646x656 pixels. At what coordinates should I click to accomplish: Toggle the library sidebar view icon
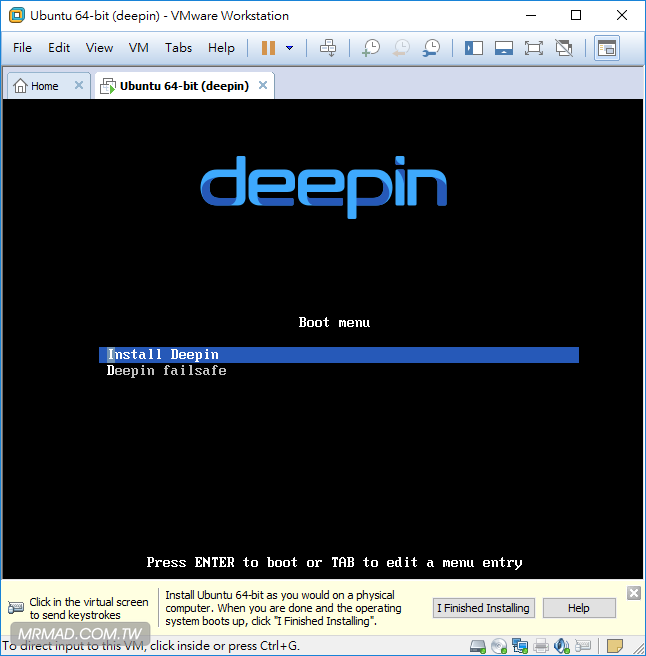474,48
